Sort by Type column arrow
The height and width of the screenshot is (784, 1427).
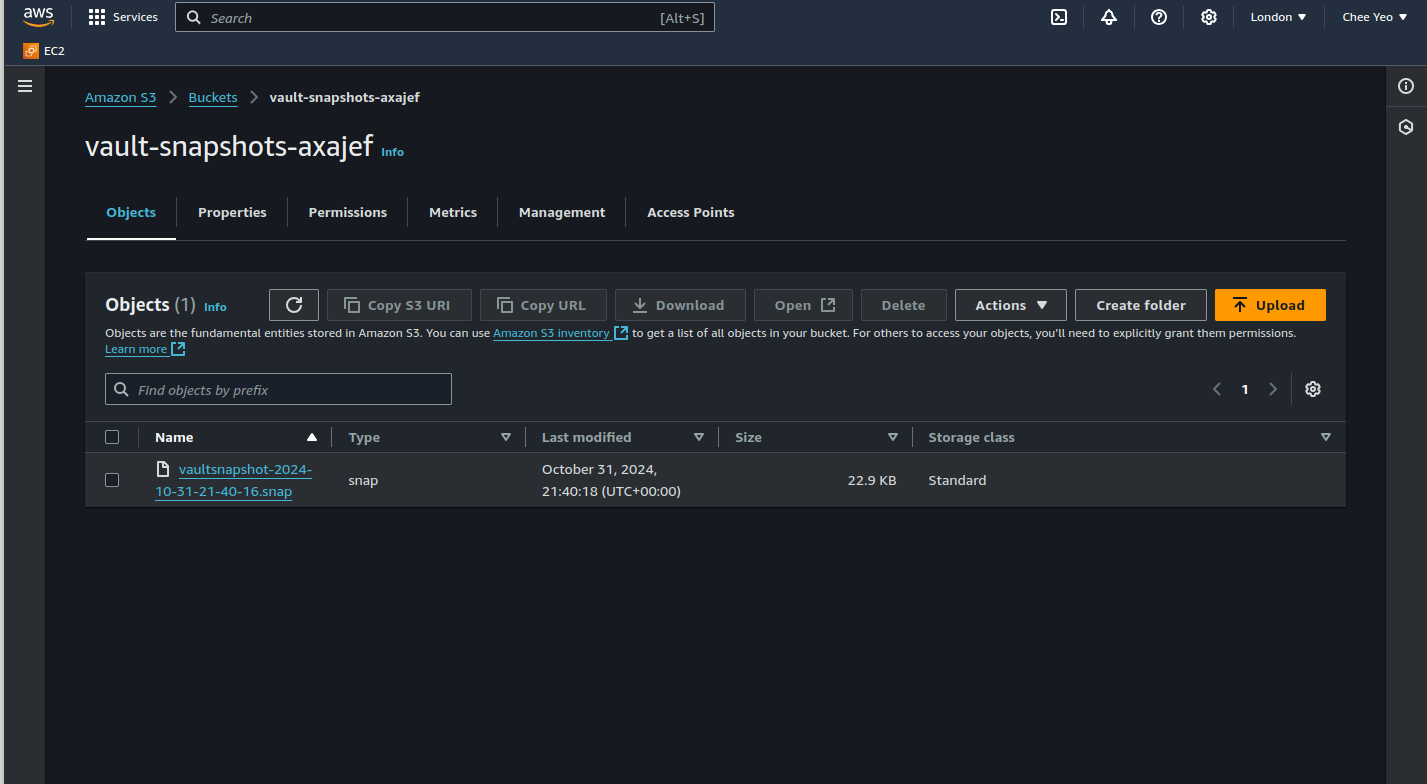coord(506,437)
